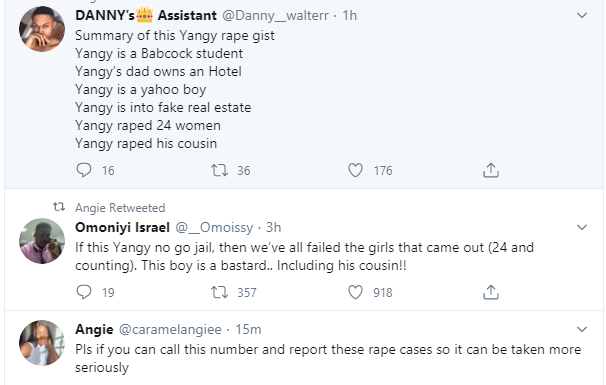Share Omoniyi Israel's tweet
Image resolution: width=606 pixels, height=385 pixels.
(491, 292)
